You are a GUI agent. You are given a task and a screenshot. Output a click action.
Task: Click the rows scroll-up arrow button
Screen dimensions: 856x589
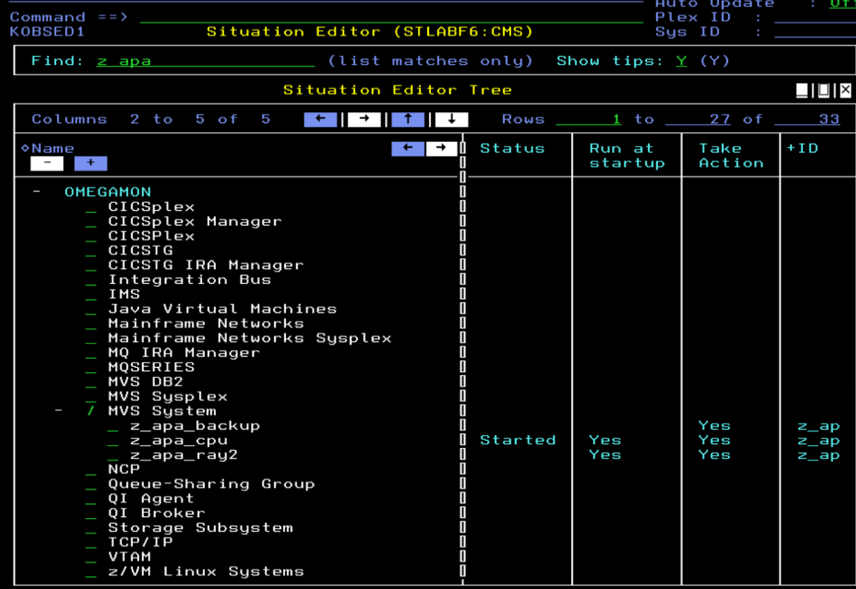click(x=408, y=119)
